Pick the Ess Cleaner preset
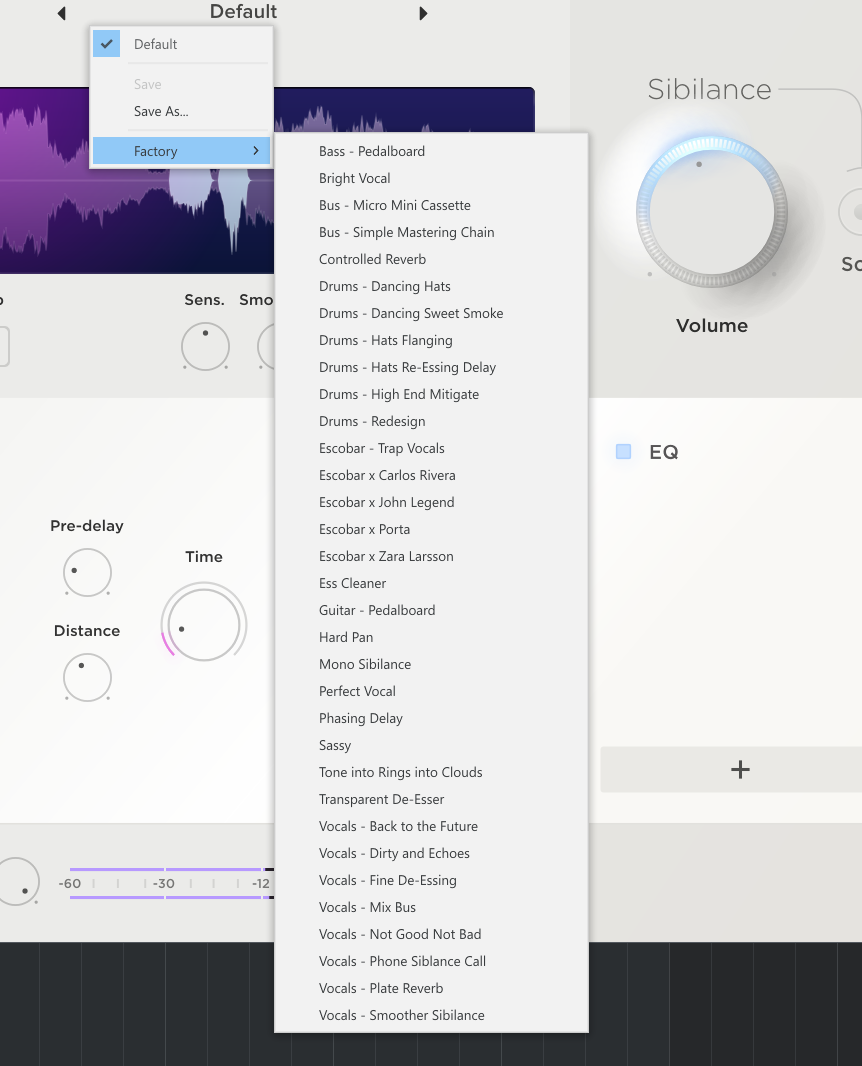Screen dimensions: 862x1066 click(352, 583)
